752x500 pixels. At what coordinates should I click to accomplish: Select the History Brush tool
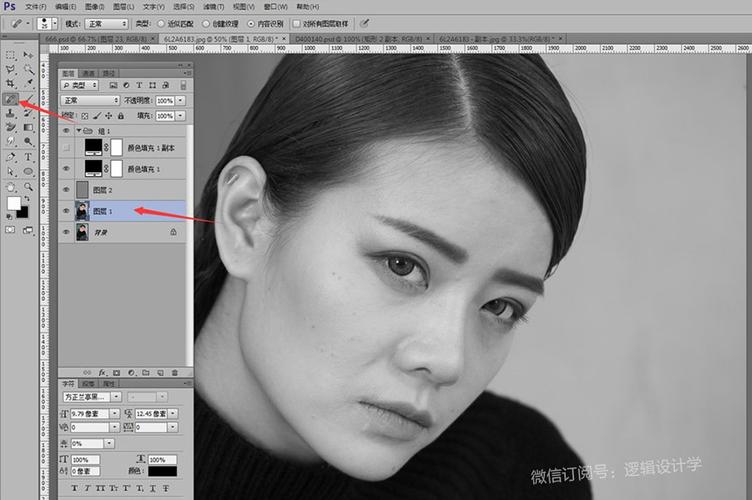[28, 113]
